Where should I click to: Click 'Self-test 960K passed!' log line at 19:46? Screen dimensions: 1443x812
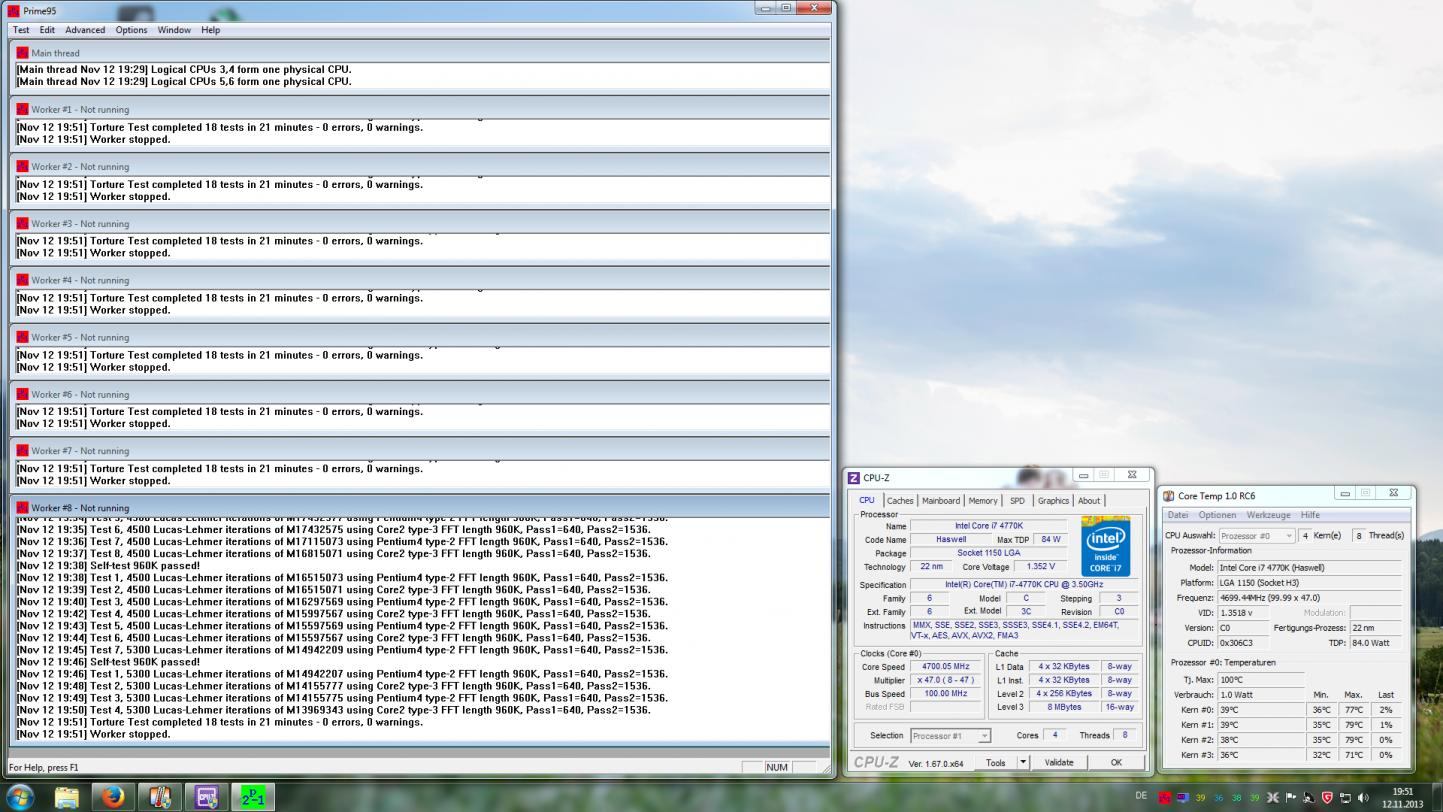(x=108, y=662)
